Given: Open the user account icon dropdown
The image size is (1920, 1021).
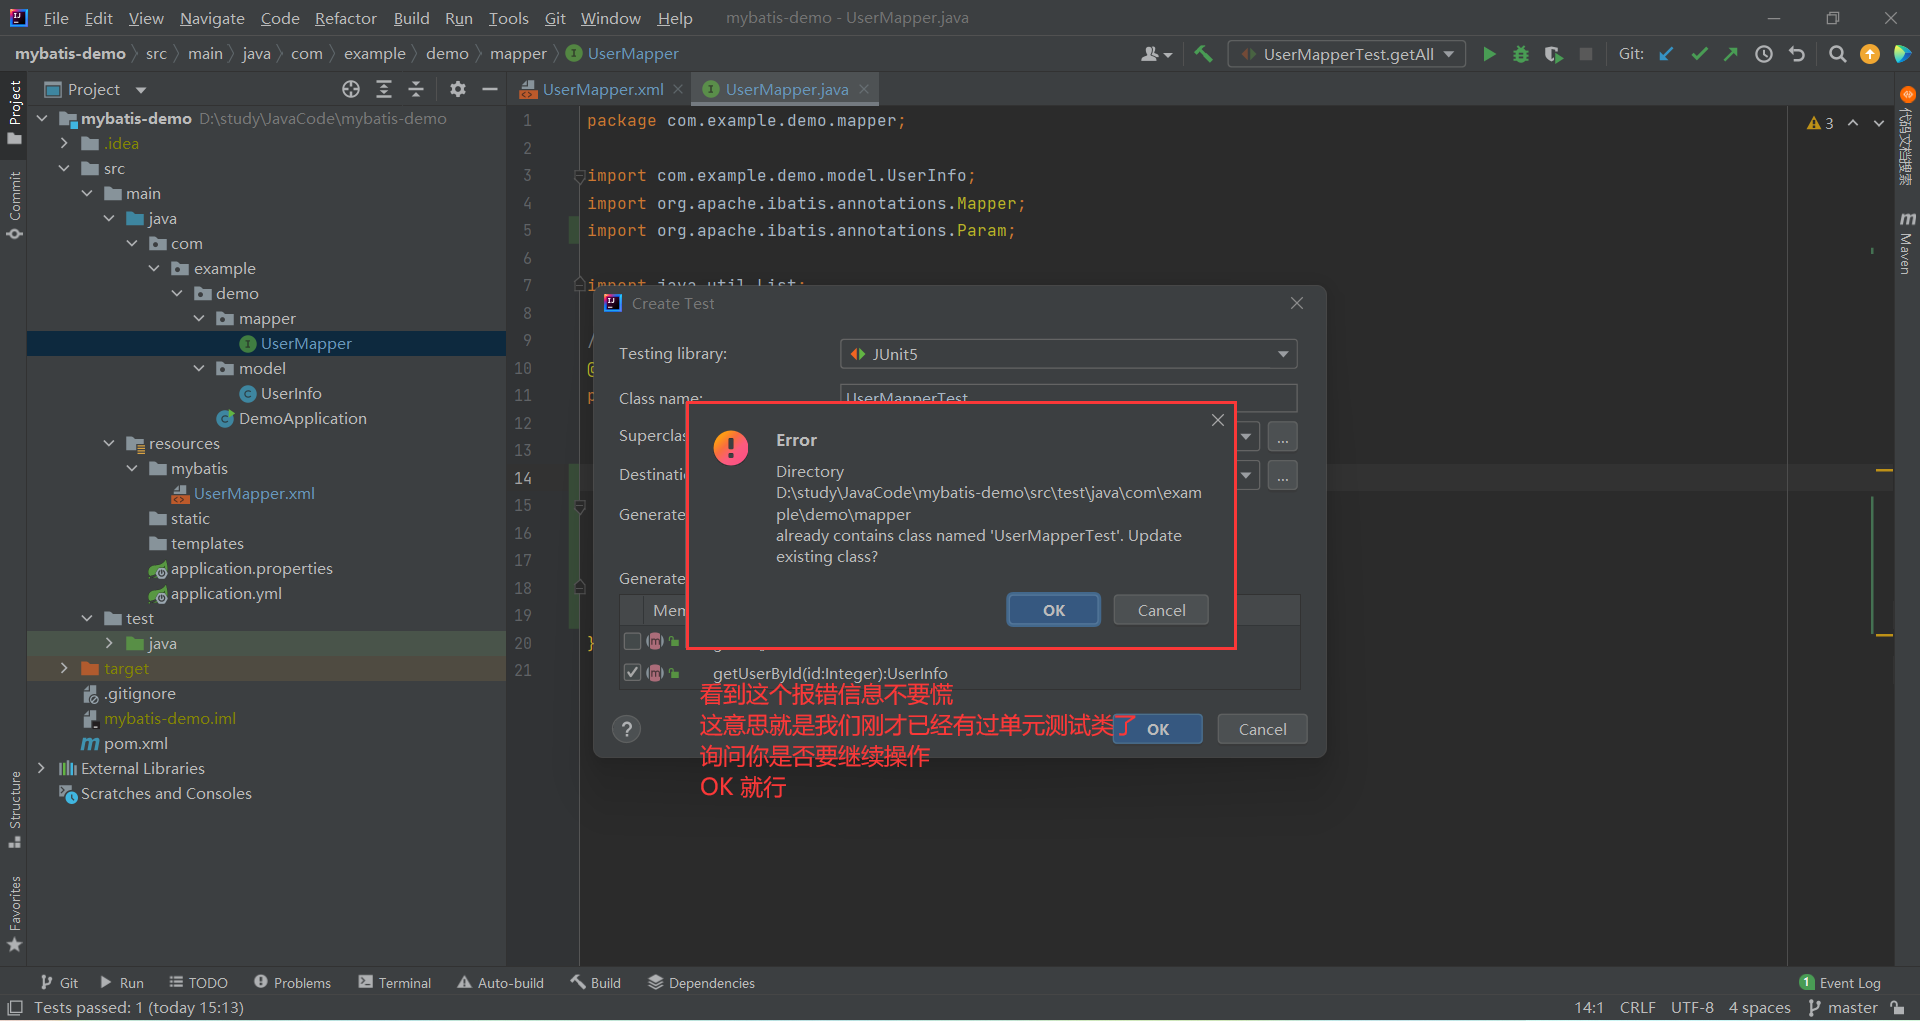Looking at the screenshot, I should click(1156, 54).
